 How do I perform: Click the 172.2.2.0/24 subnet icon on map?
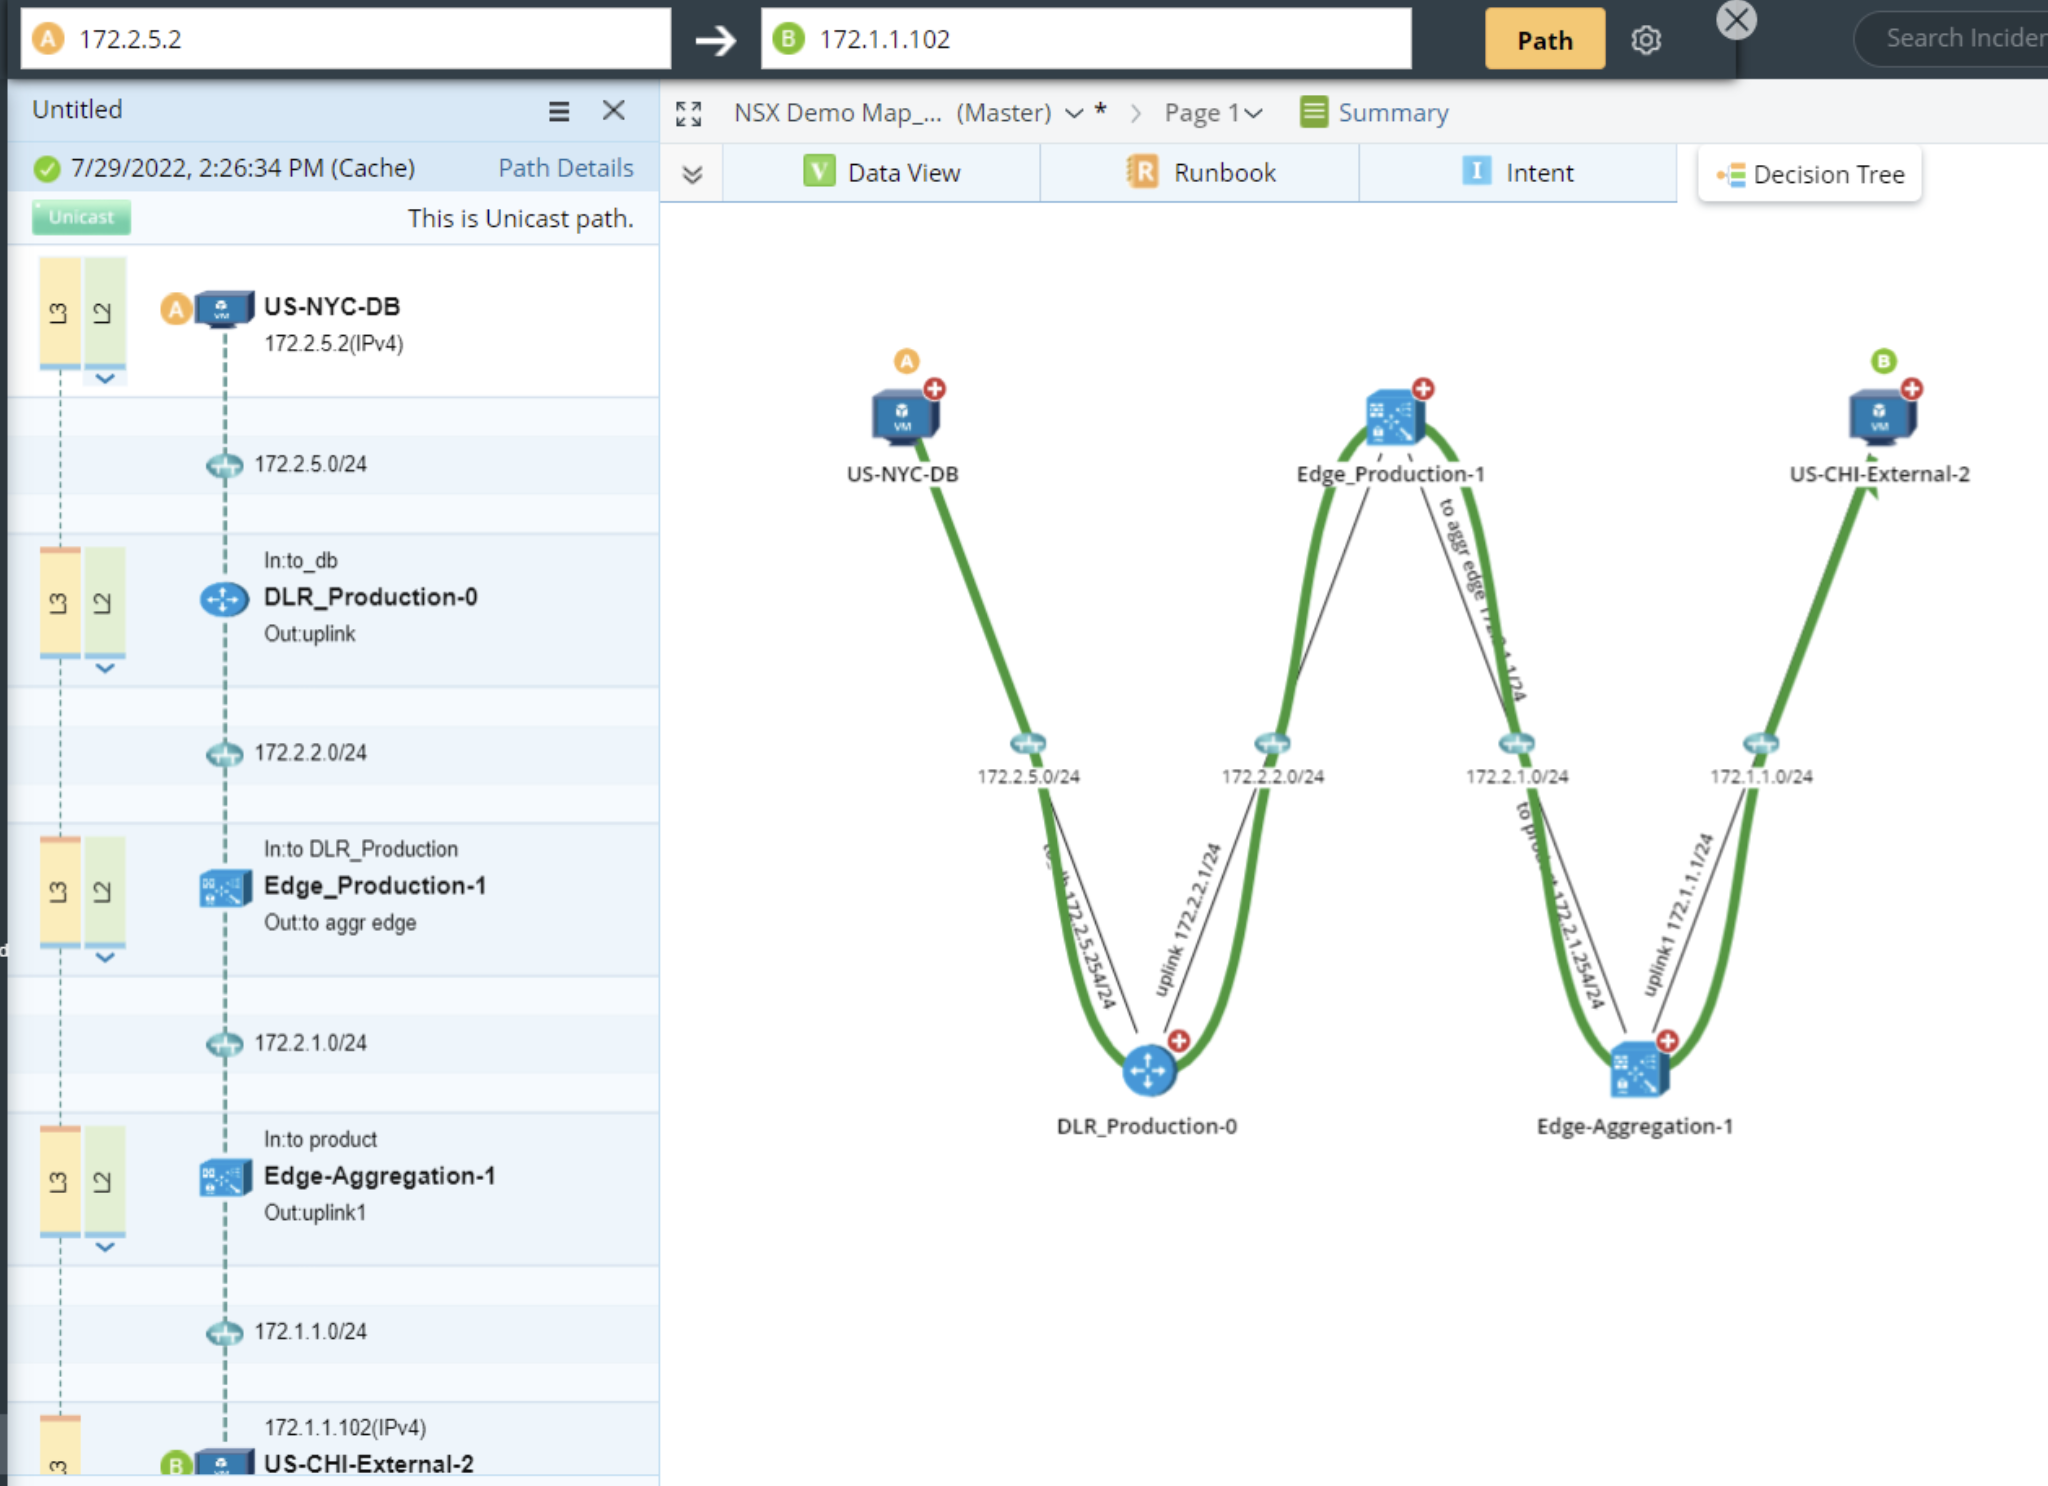[x=1272, y=744]
